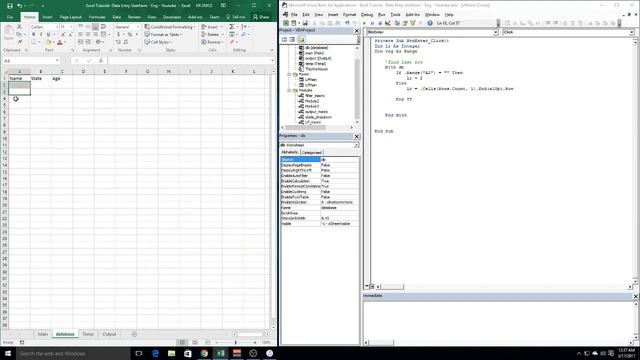Open Microsoft Edge from the taskbar
The width and height of the screenshot is (640, 360).
click(155, 353)
